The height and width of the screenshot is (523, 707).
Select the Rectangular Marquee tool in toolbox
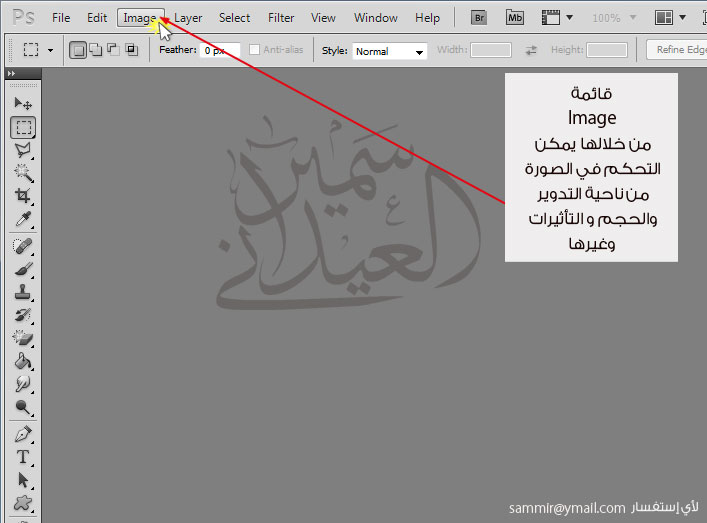click(x=23, y=127)
